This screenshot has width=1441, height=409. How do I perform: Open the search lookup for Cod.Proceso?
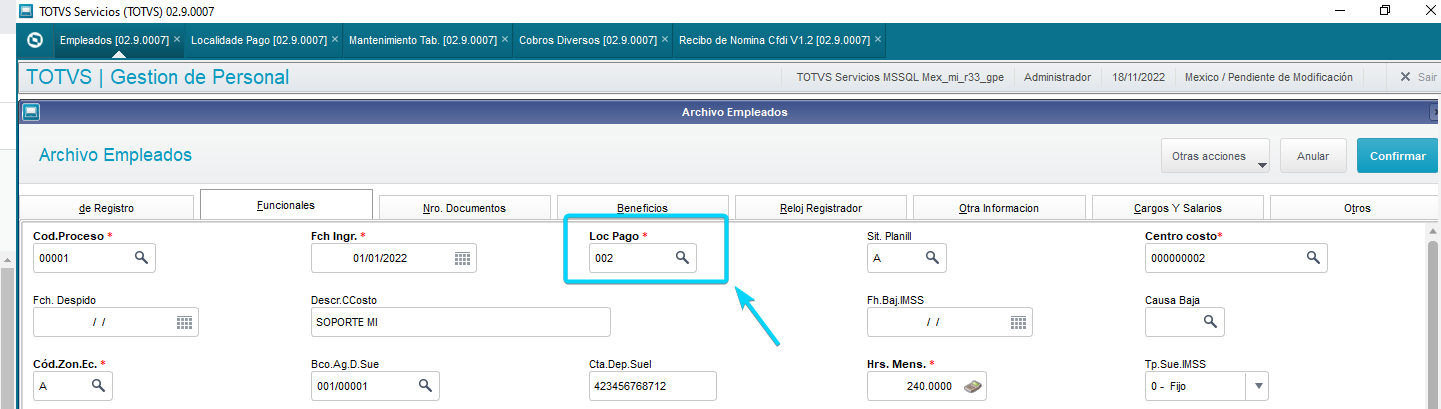coord(142,258)
